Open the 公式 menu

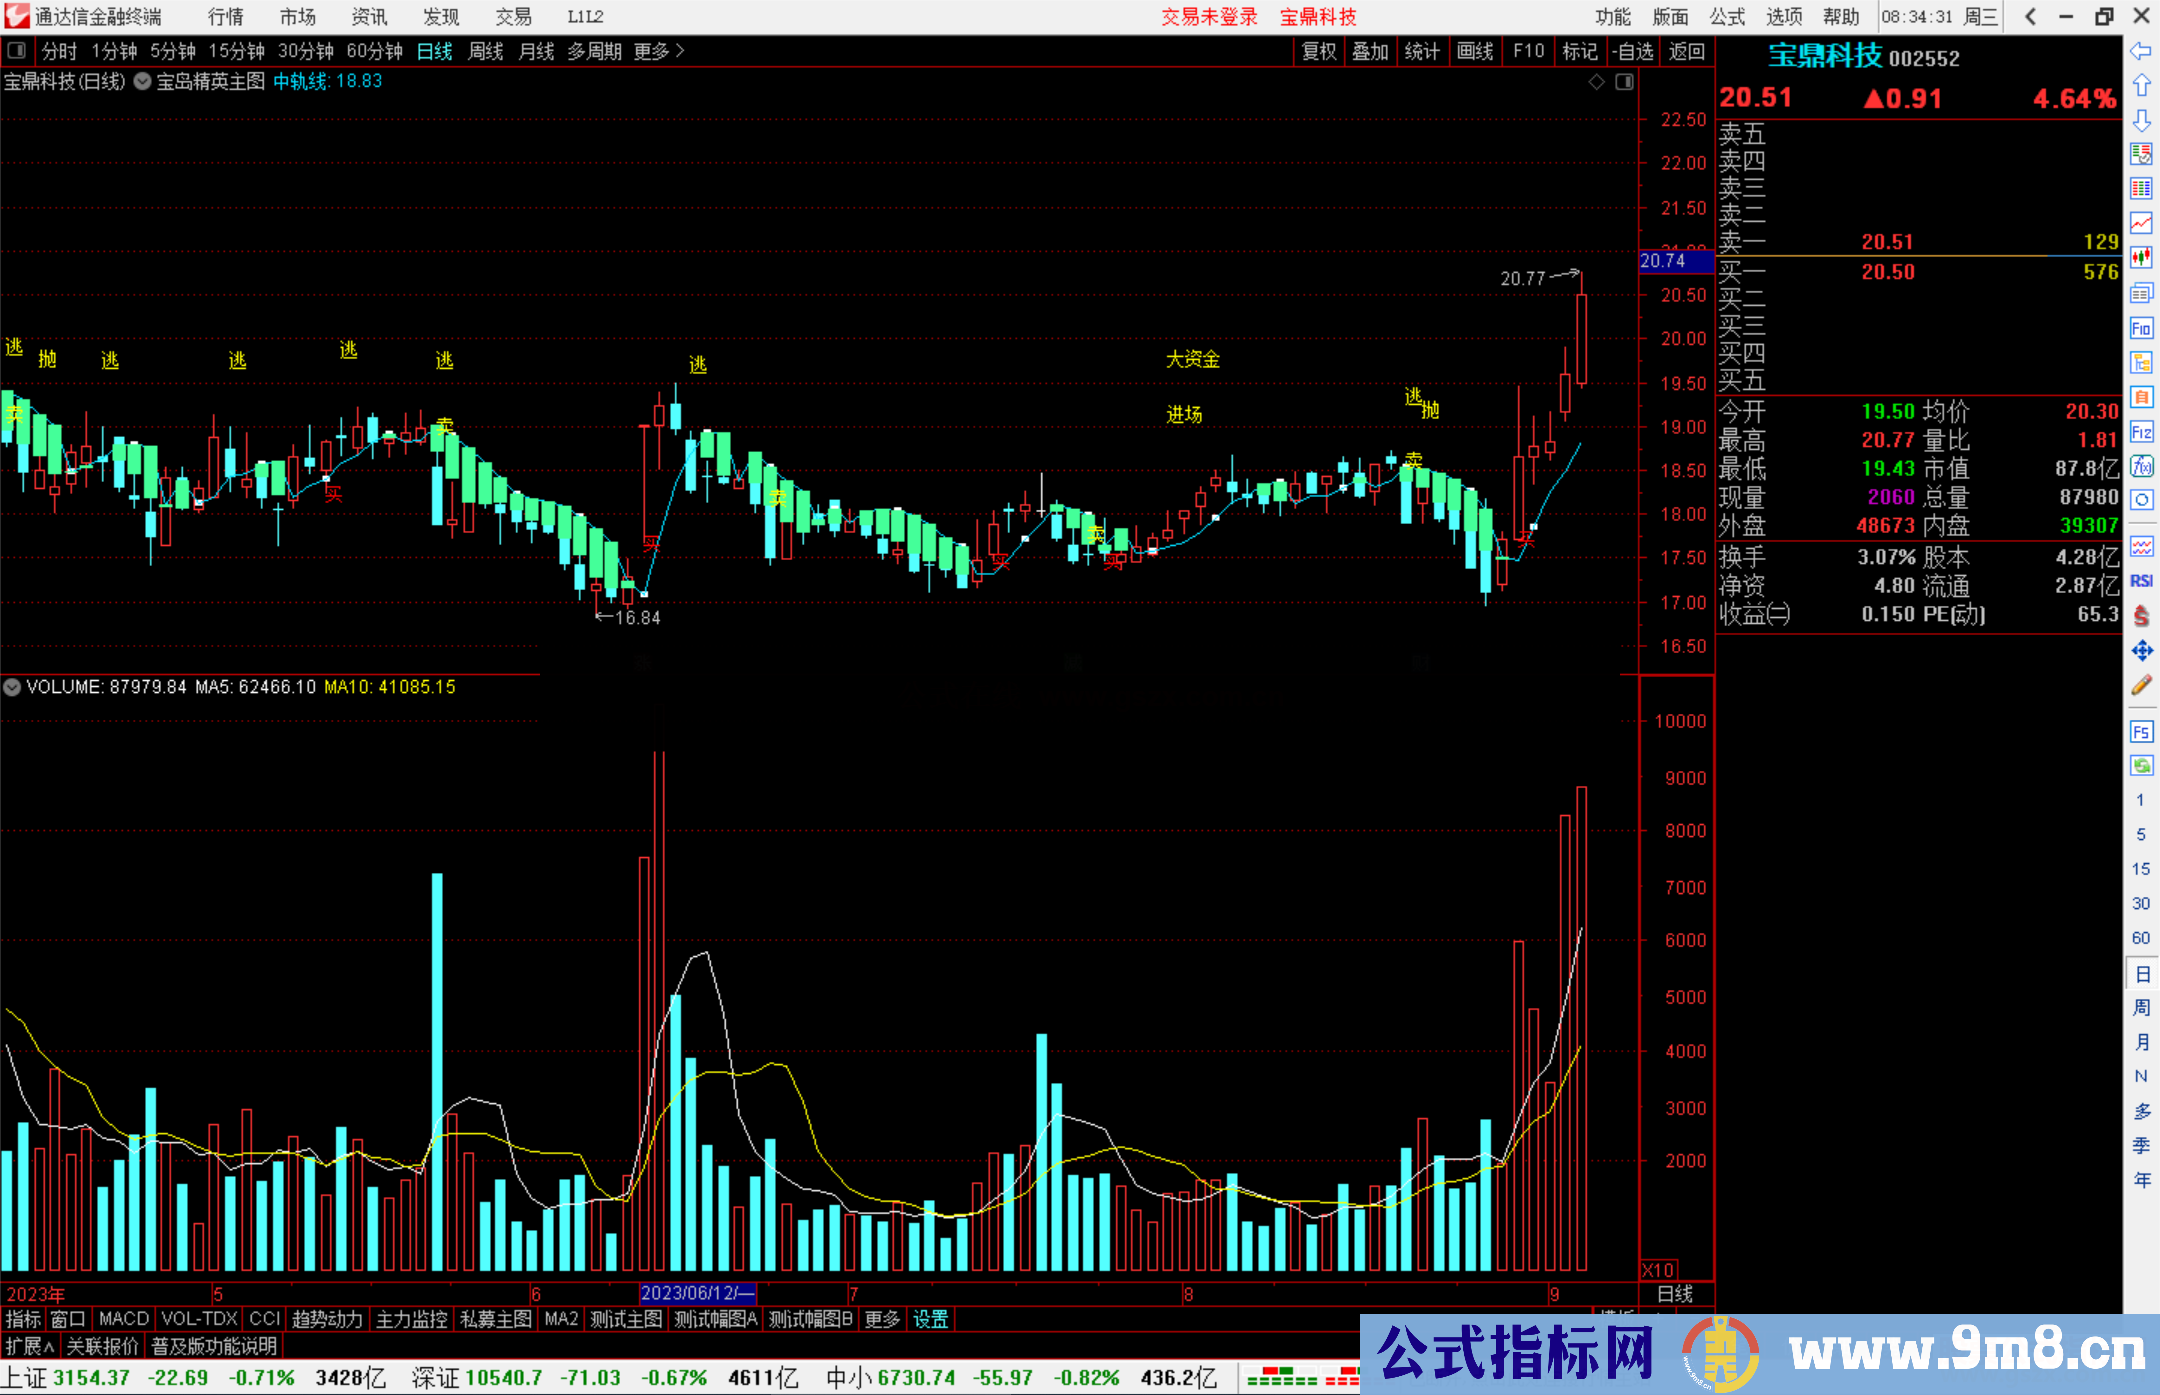click(x=1727, y=16)
